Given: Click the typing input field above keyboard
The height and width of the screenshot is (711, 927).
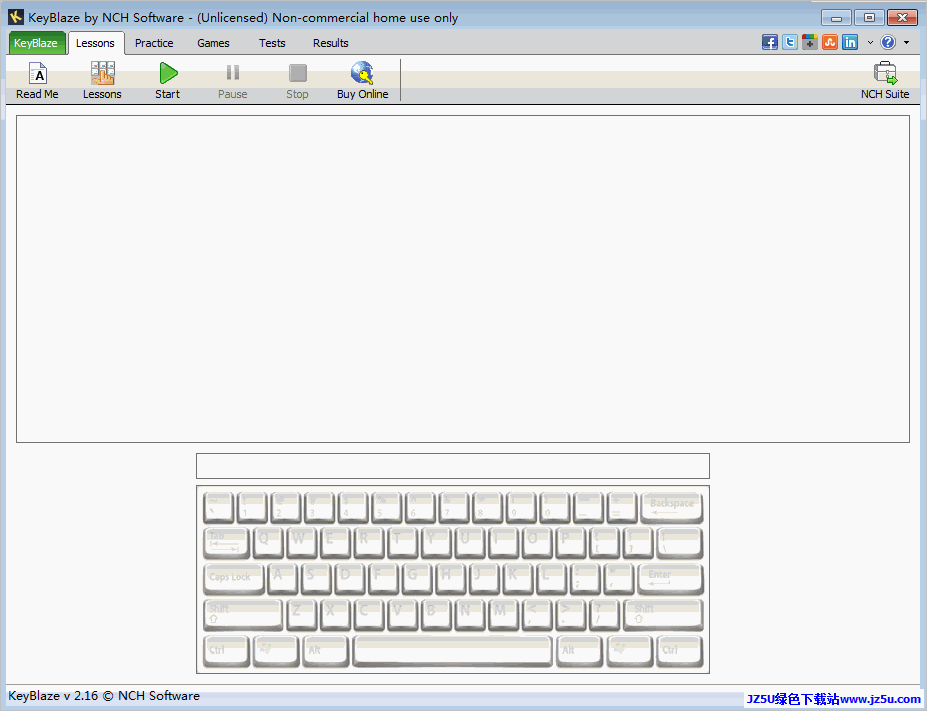Looking at the screenshot, I should pos(453,466).
